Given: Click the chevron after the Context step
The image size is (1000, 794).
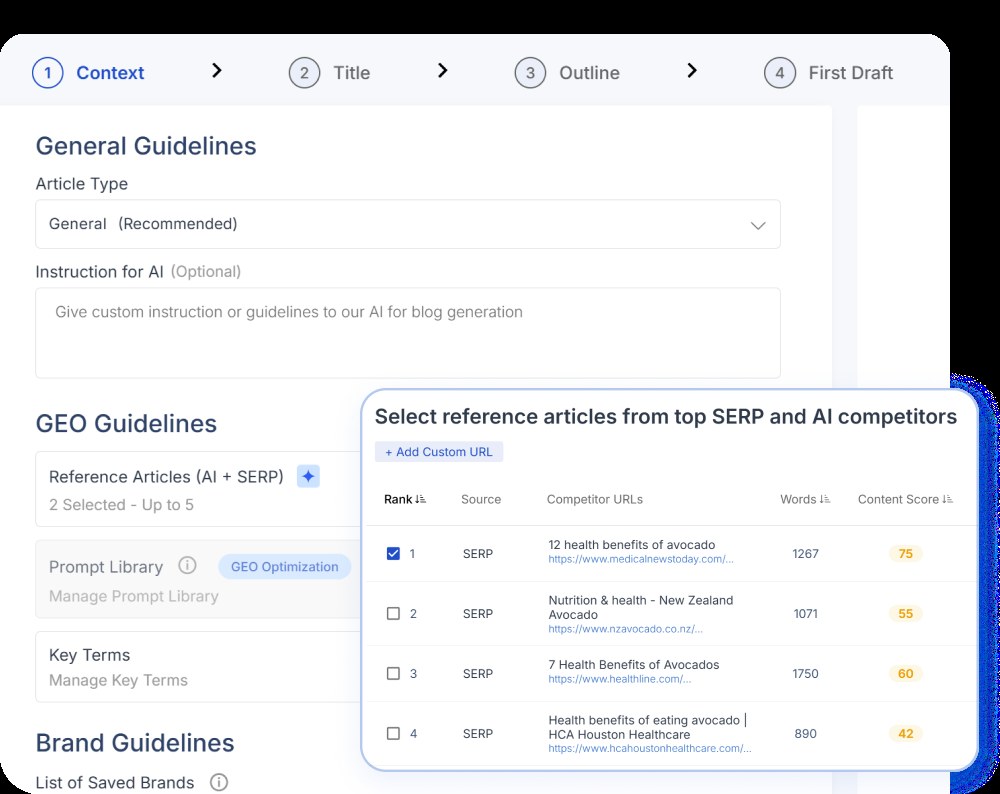Looking at the screenshot, I should (217, 70).
